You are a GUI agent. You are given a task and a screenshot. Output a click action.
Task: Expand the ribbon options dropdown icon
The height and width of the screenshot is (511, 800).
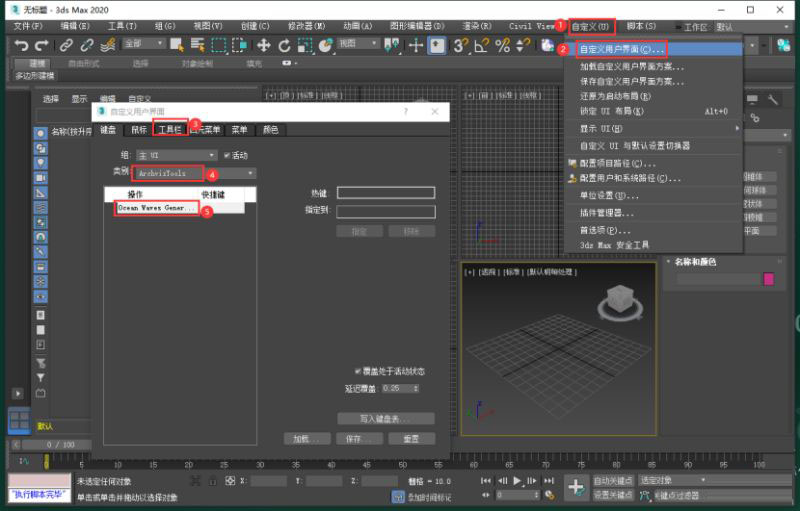point(289,63)
